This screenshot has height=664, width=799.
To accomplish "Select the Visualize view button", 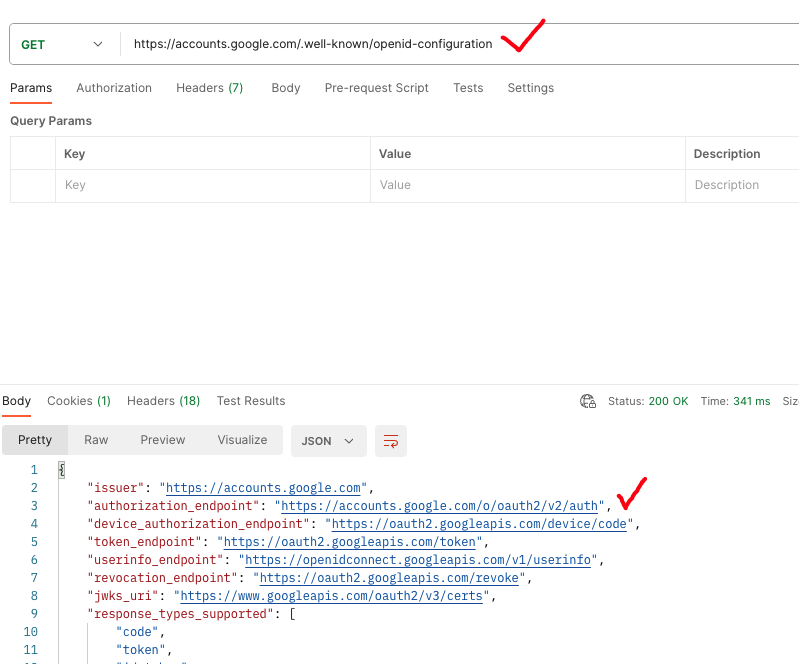I will click(x=243, y=440).
